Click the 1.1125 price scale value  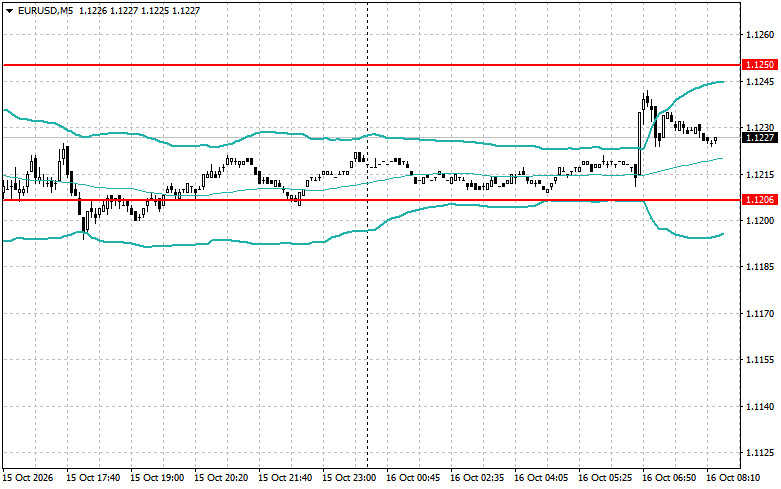[760, 453]
